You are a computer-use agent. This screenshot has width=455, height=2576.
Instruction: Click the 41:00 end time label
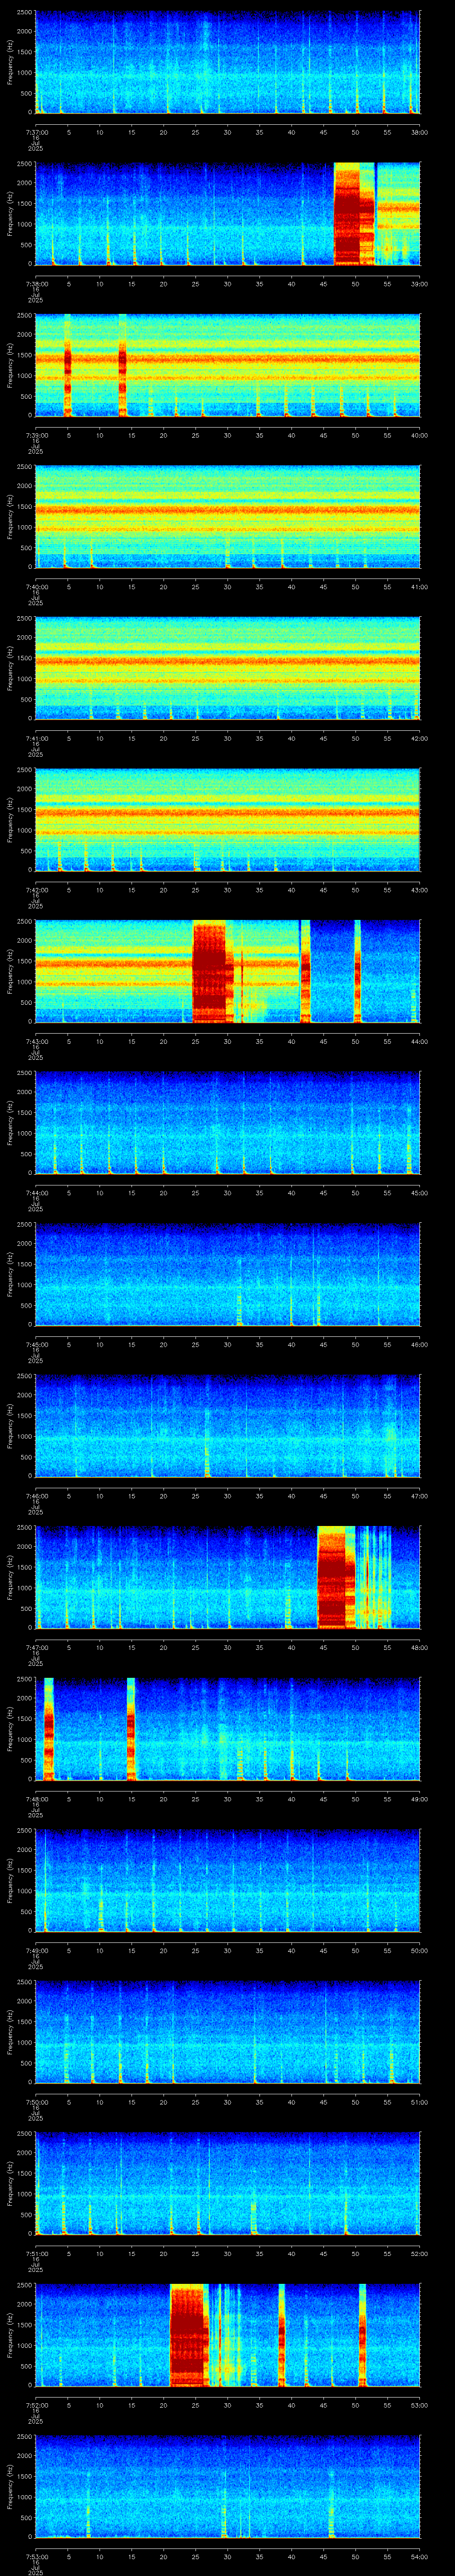pyautogui.click(x=420, y=586)
